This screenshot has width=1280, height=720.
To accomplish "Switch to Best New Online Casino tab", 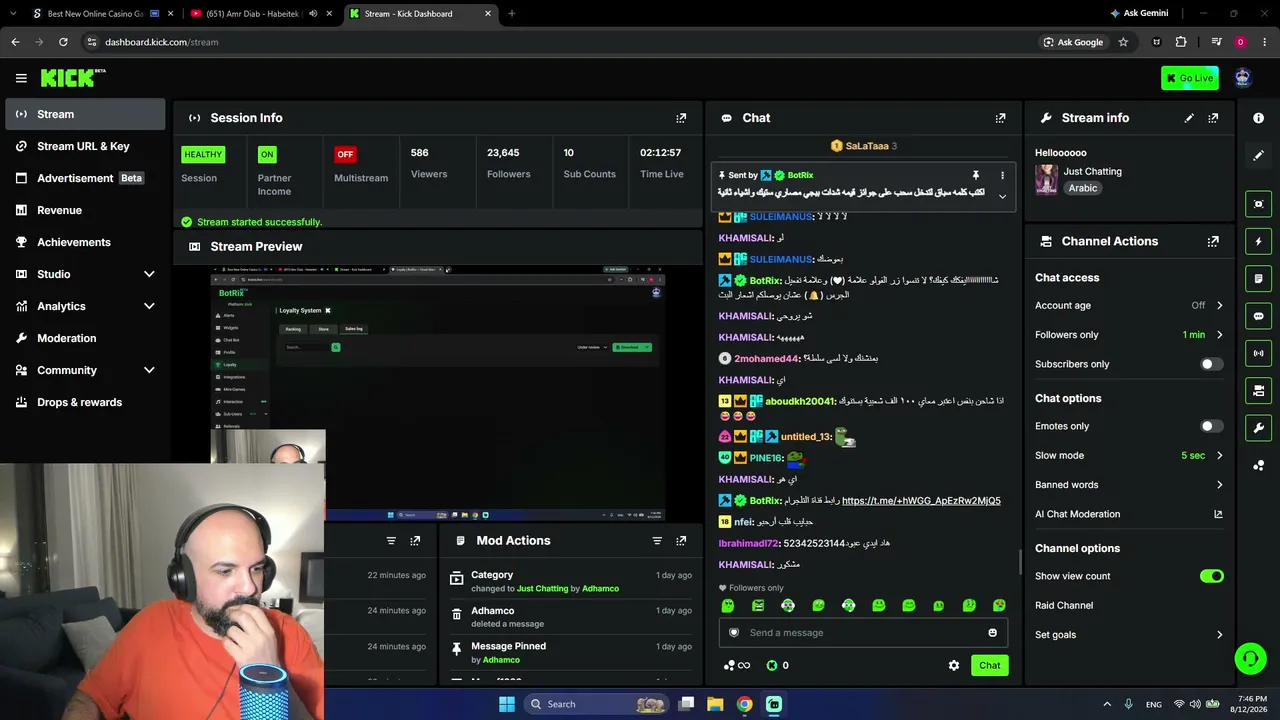I will [x=95, y=14].
